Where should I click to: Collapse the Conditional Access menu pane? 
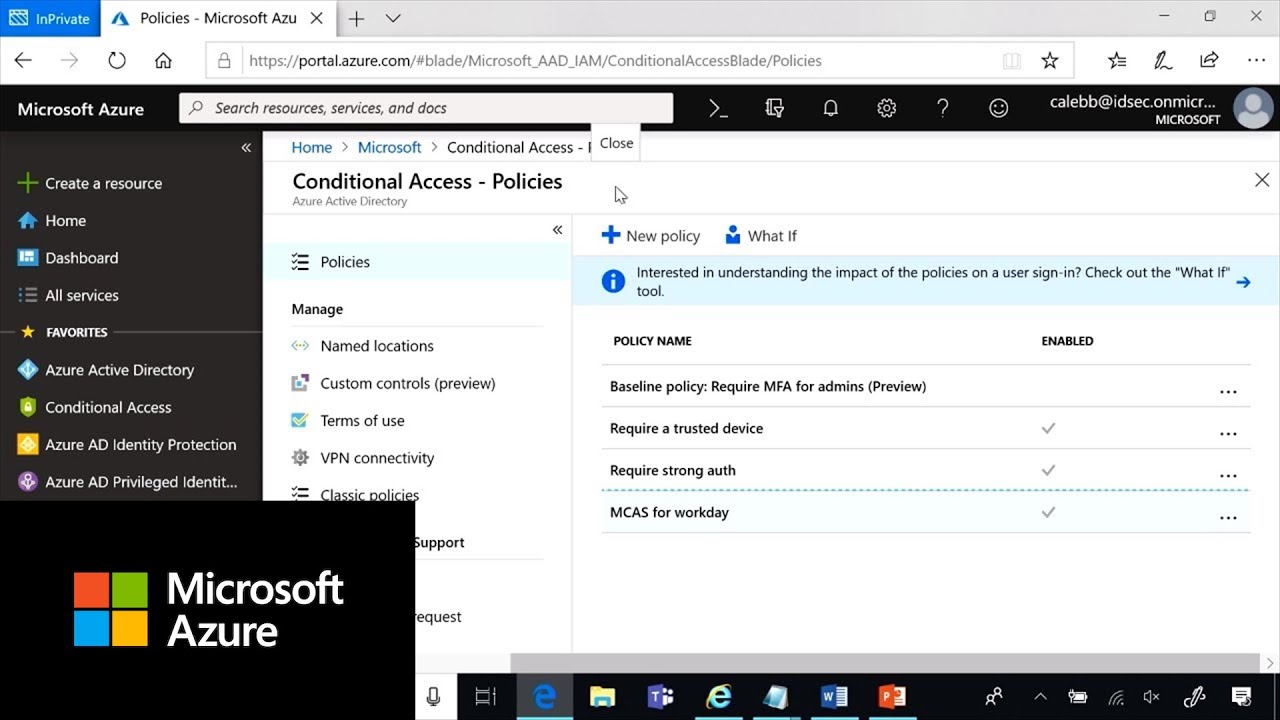point(557,230)
